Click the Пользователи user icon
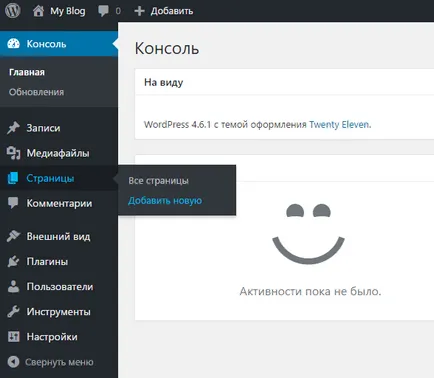The width and height of the screenshot is (434, 378). click(x=13, y=287)
